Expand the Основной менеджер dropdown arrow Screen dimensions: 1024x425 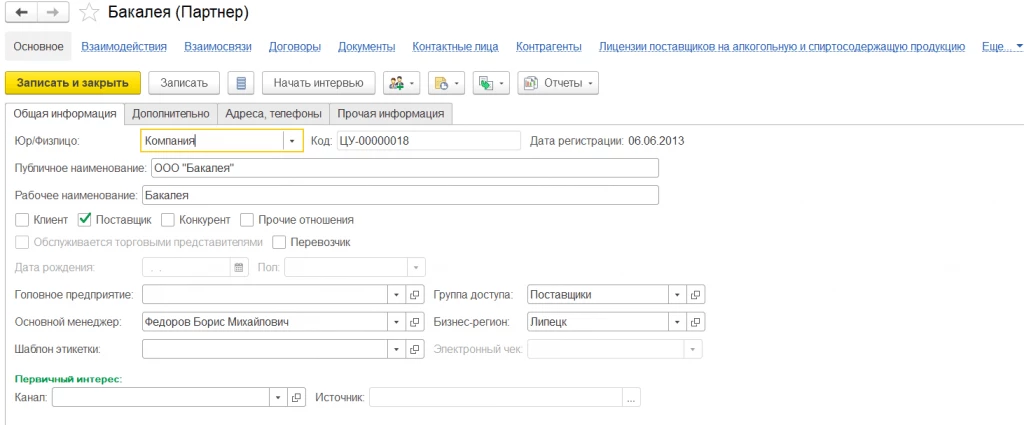[x=396, y=322]
